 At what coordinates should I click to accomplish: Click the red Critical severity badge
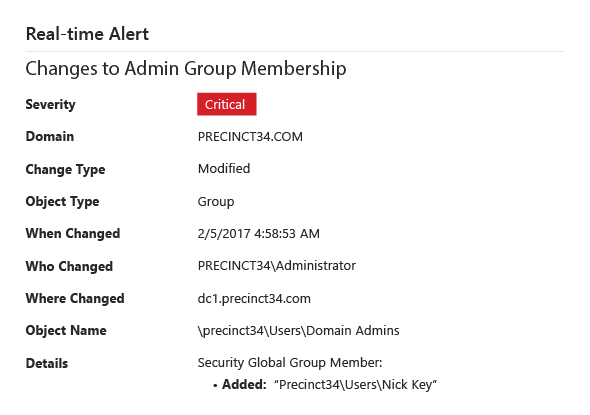coord(227,104)
